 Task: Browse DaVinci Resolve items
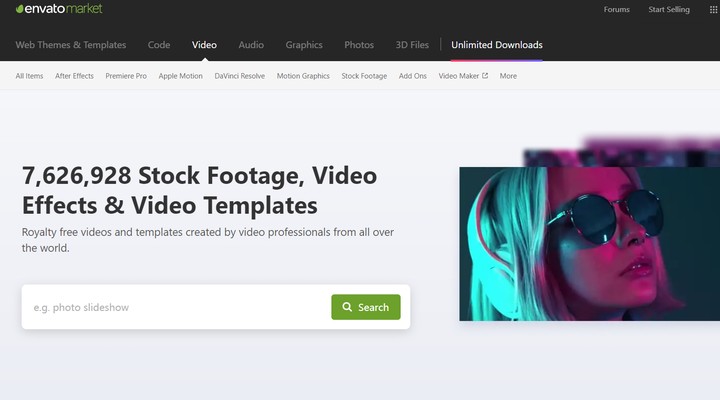(240, 76)
